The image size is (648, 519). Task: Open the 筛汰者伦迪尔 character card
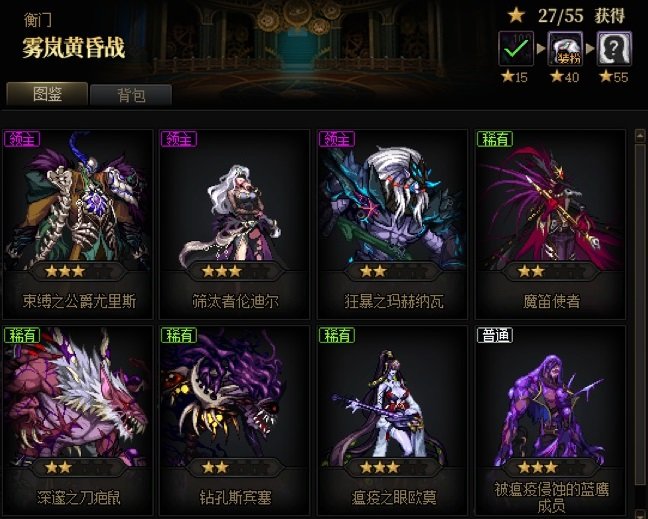pyautogui.click(x=235, y=224)
